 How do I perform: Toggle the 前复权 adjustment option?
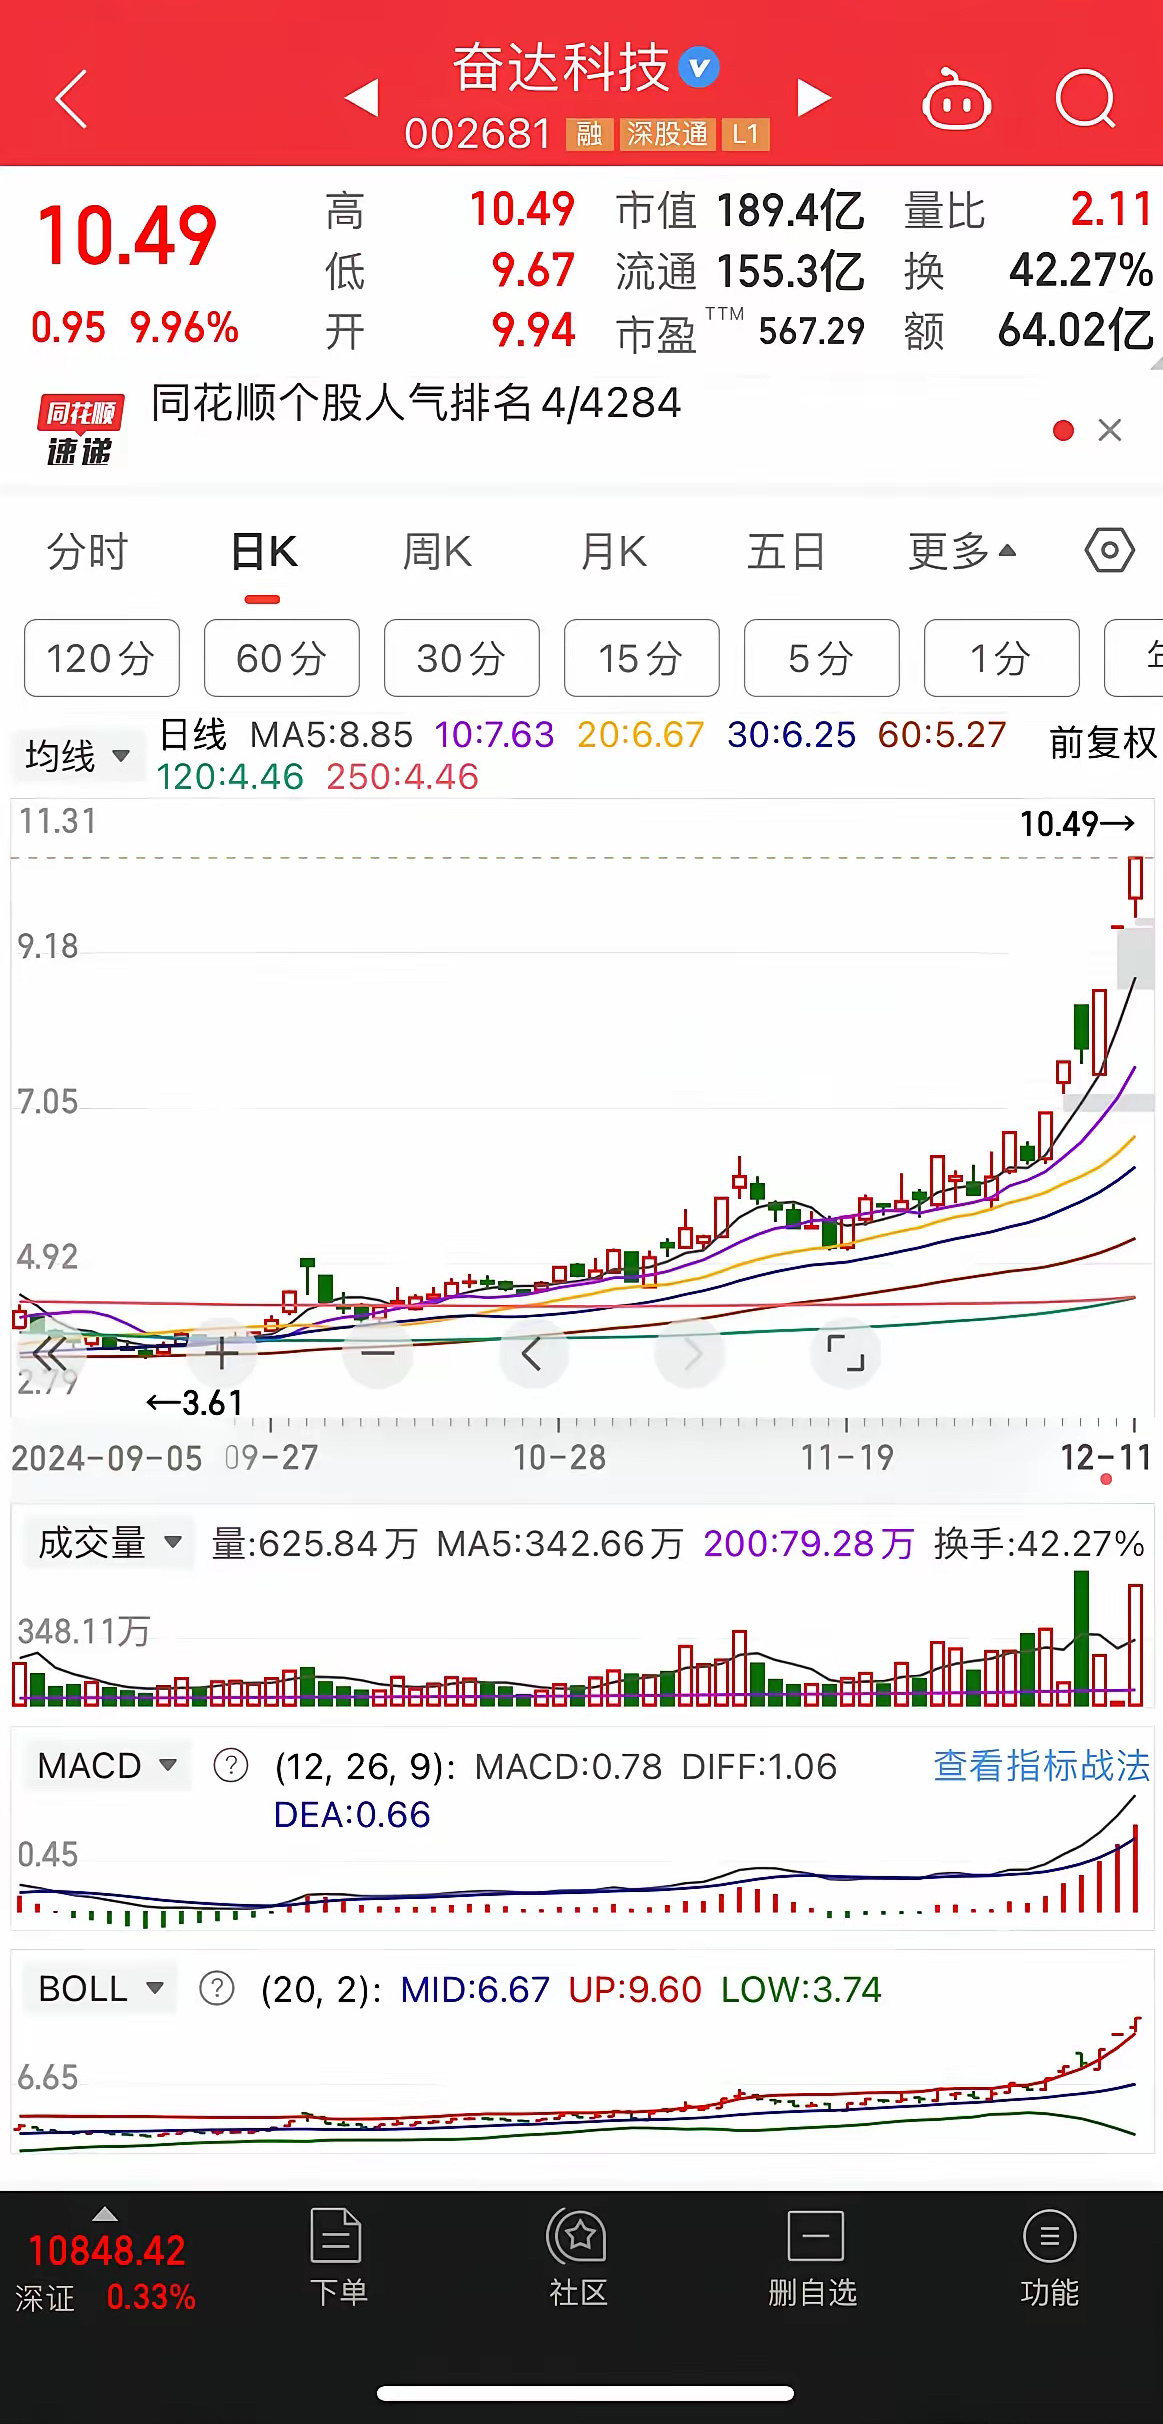coord(1103,742)
